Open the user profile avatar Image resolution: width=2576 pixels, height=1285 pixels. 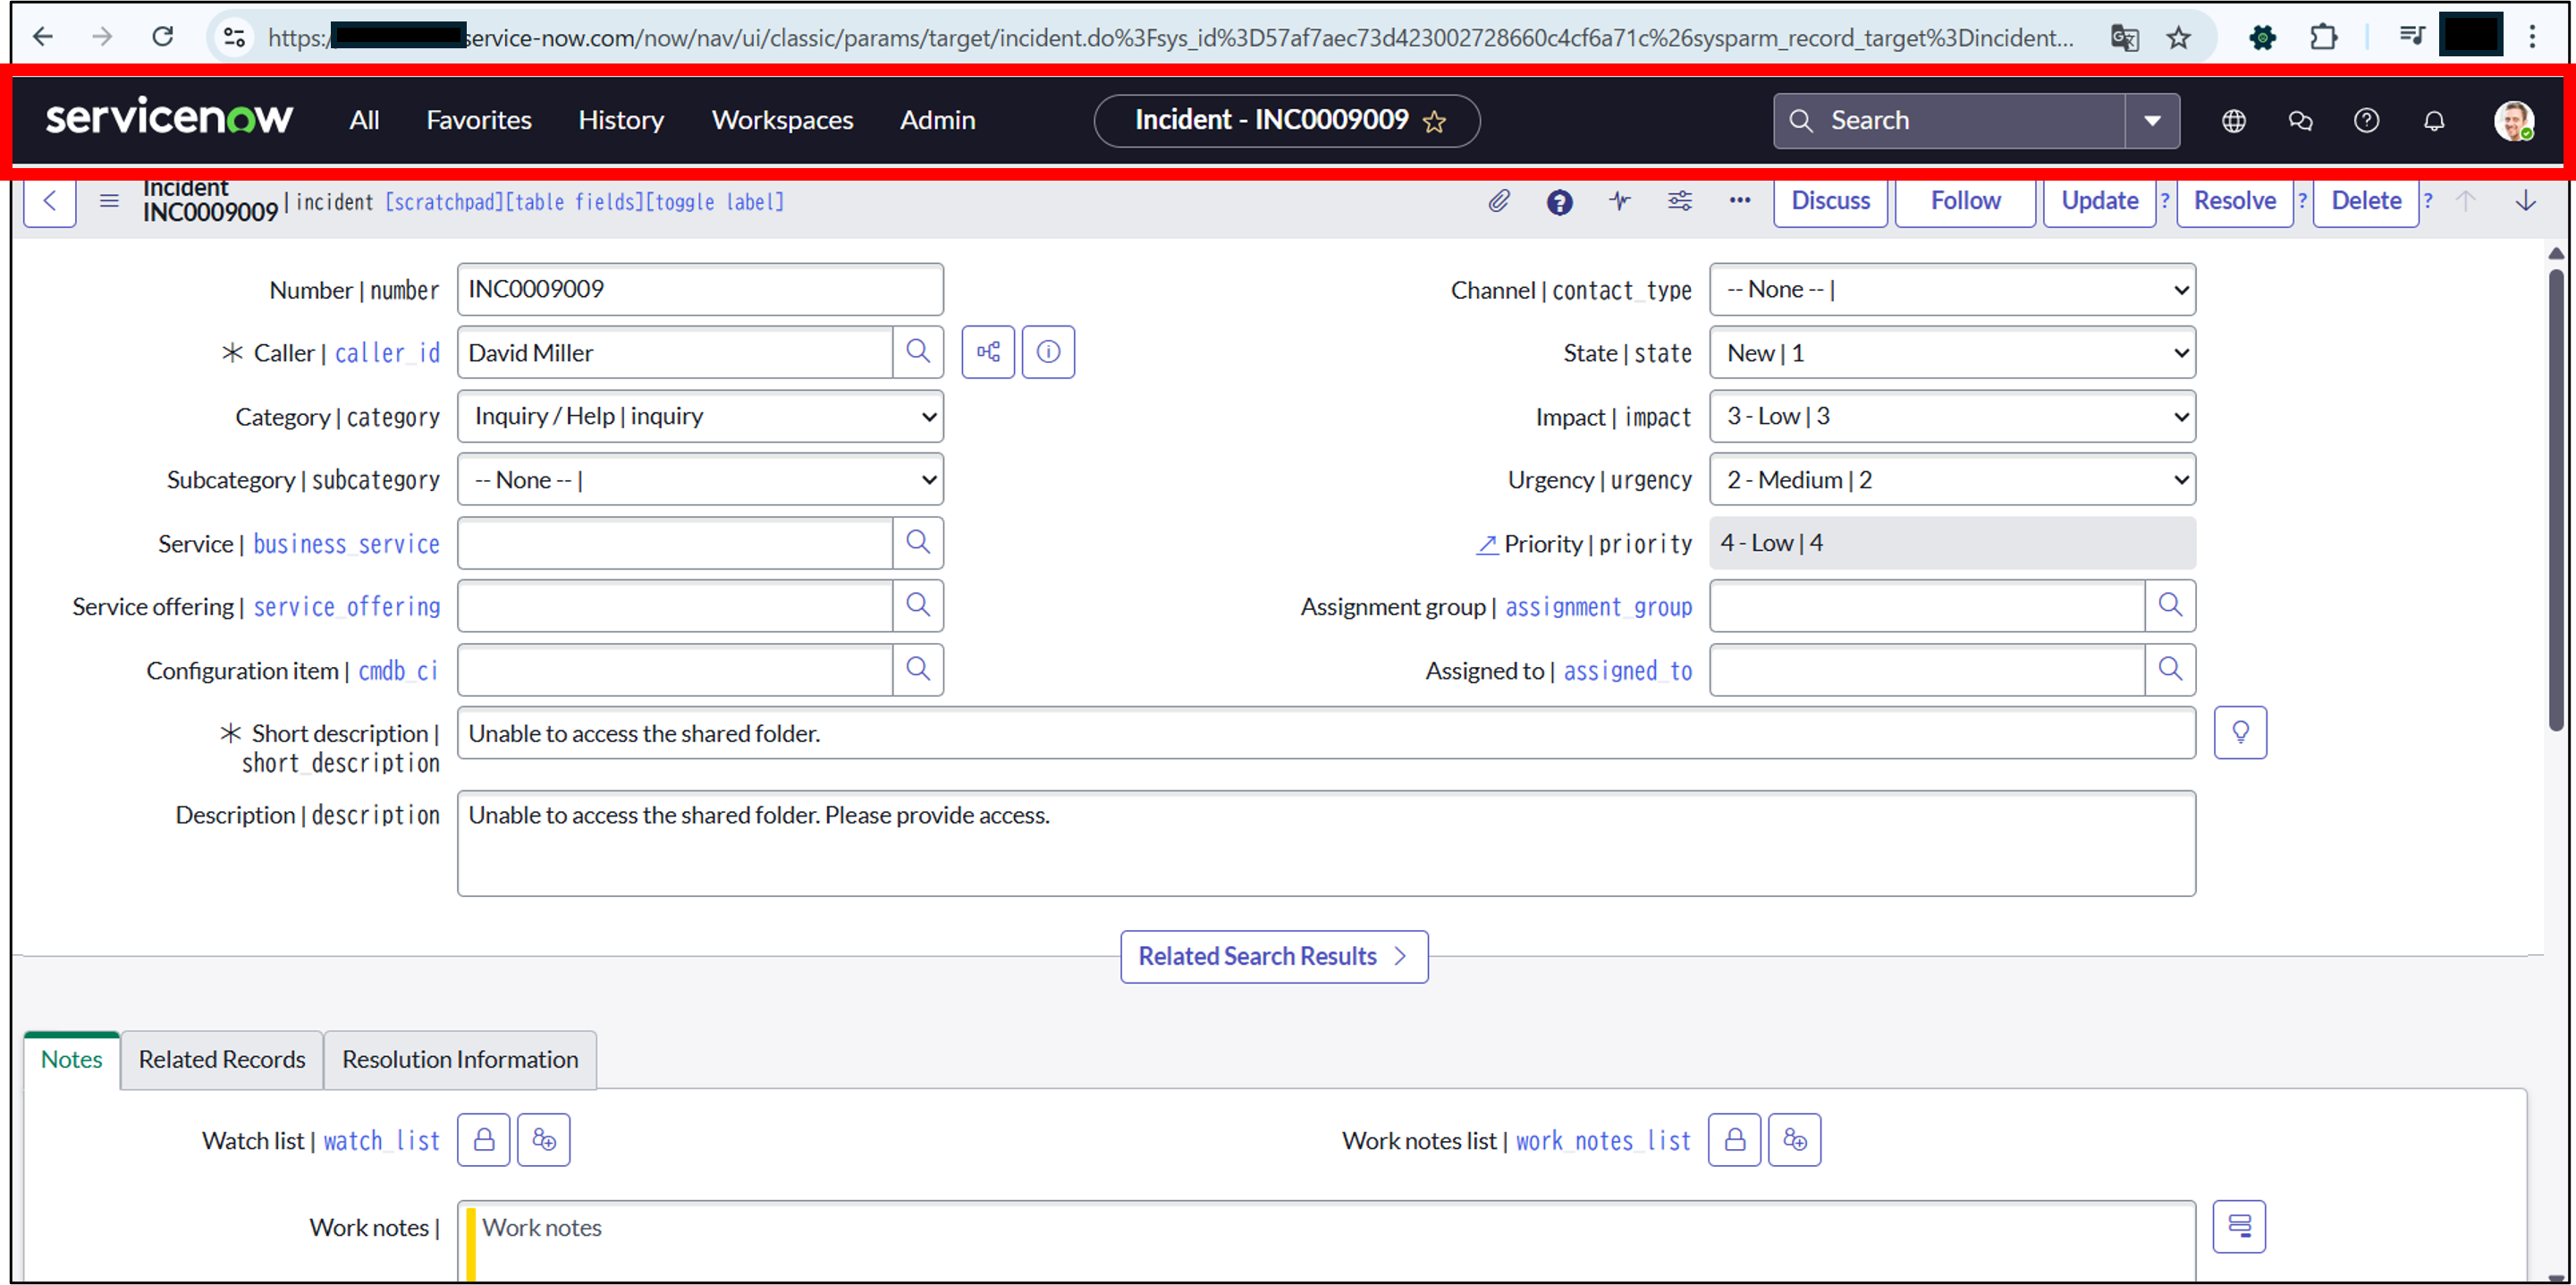pos(2513,121)
